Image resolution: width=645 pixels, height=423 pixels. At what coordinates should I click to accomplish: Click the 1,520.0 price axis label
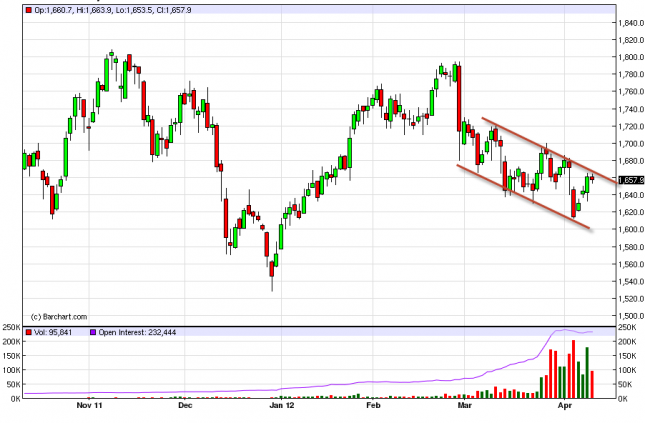point(631,299)
